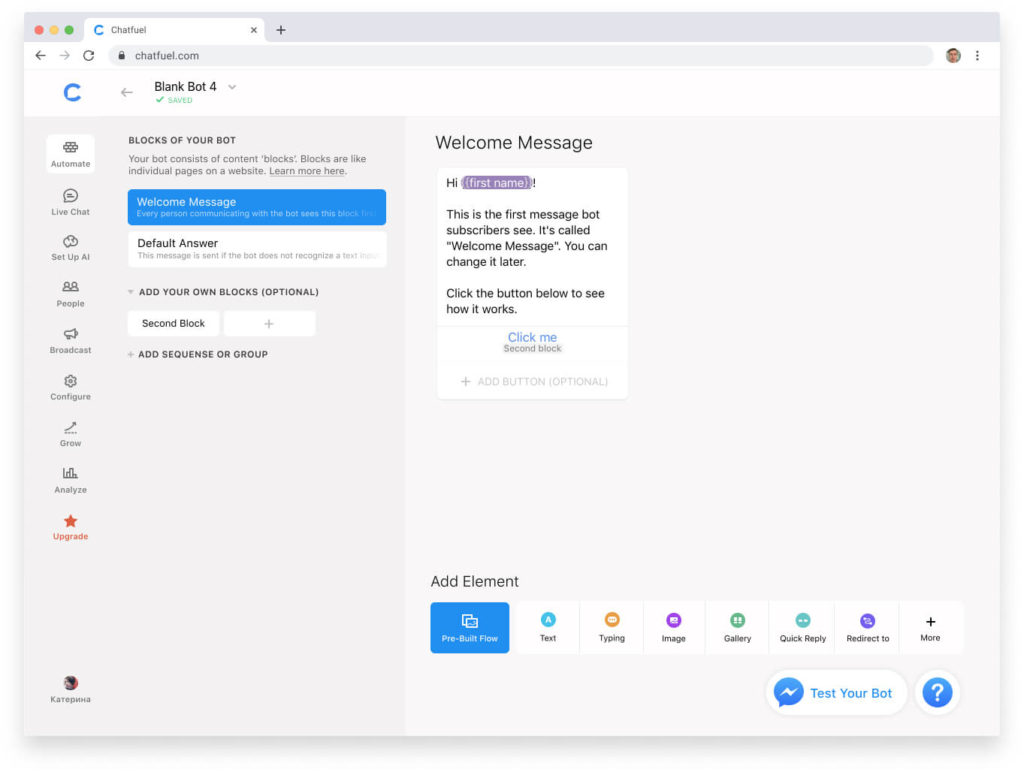The height and width of the screenshot is (772, 1024).
Task: Open Configure settings in sidebar
Action: coord(71,387)
